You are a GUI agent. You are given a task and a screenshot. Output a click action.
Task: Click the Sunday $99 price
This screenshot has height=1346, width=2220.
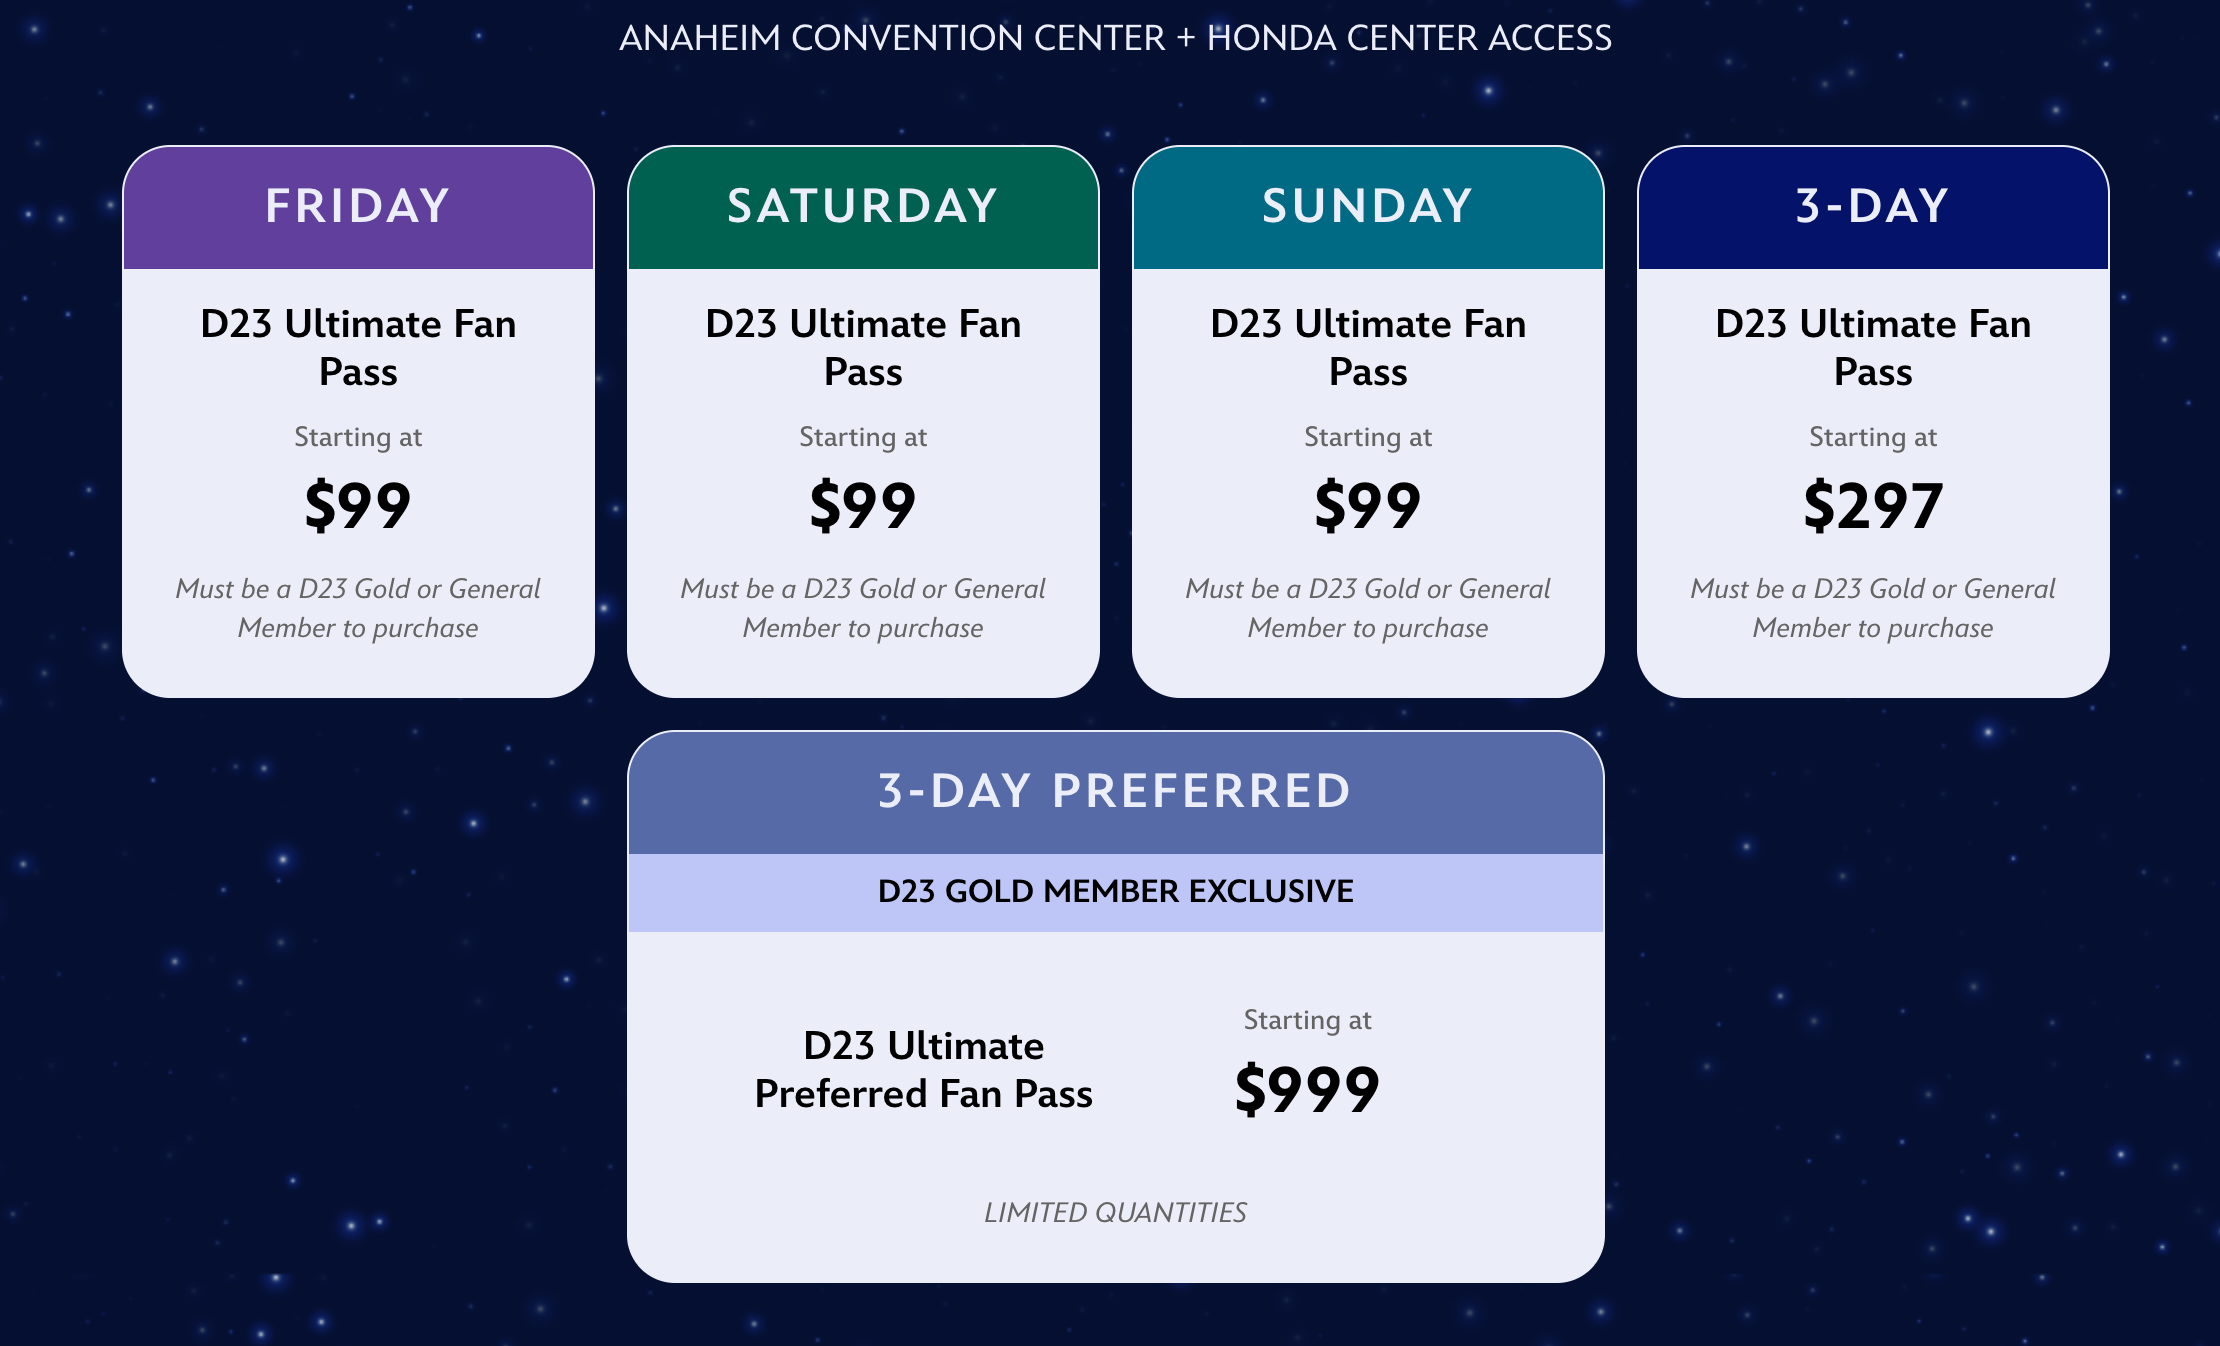click(x=1368, y=505)
